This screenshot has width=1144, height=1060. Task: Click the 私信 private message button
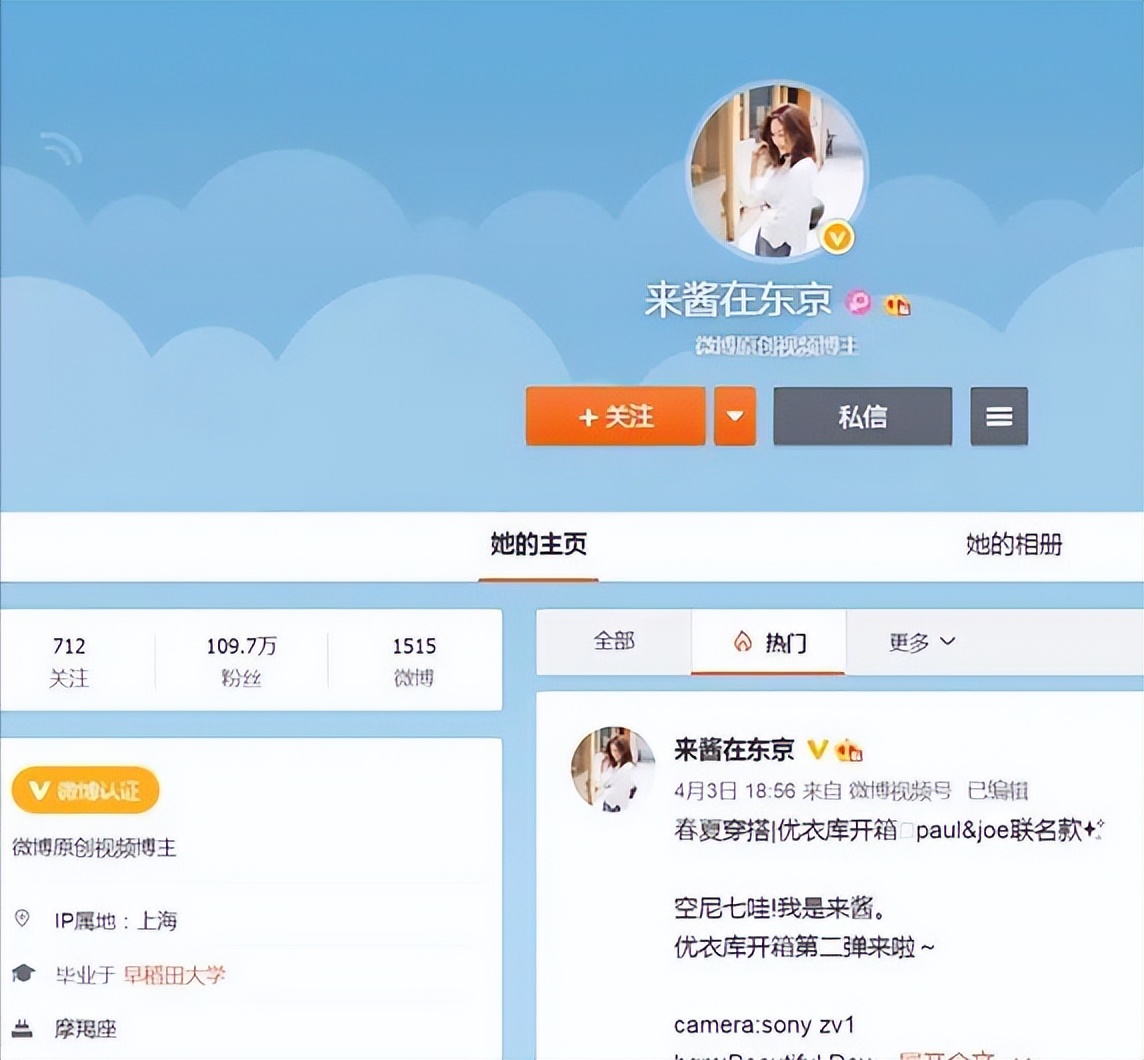861,416
